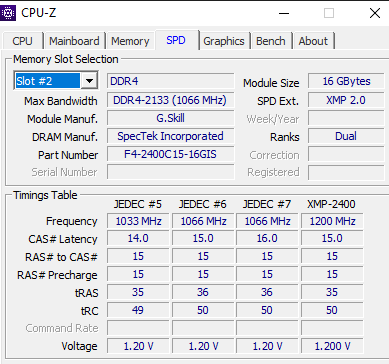
Task: Click the CAS# Latency row label
Action: [63, 239]
